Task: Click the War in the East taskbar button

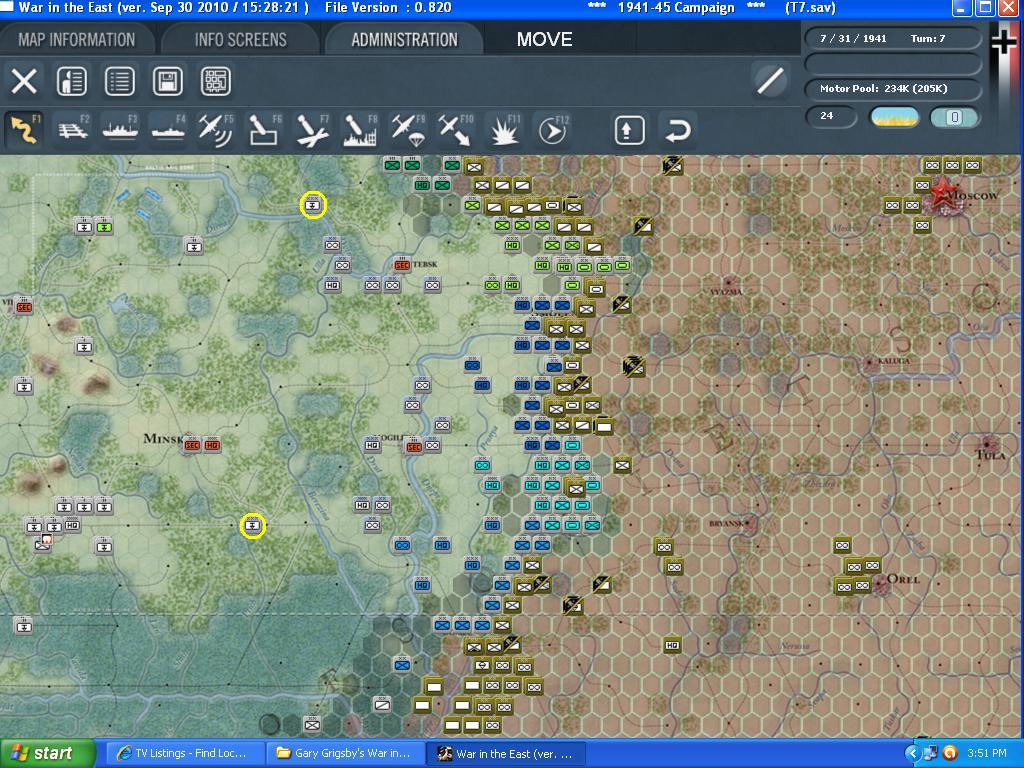Action: pyautogui.click(x=506, y=754)
